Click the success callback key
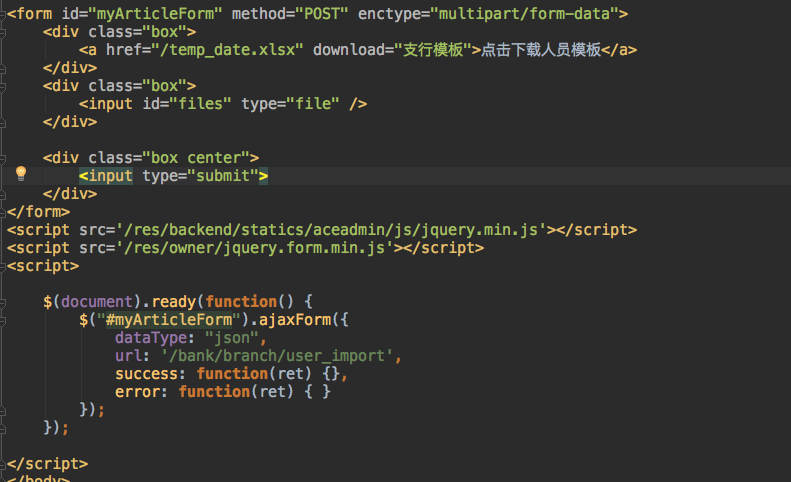This screenshot has width=791, height=482. [x=146, y=373]
